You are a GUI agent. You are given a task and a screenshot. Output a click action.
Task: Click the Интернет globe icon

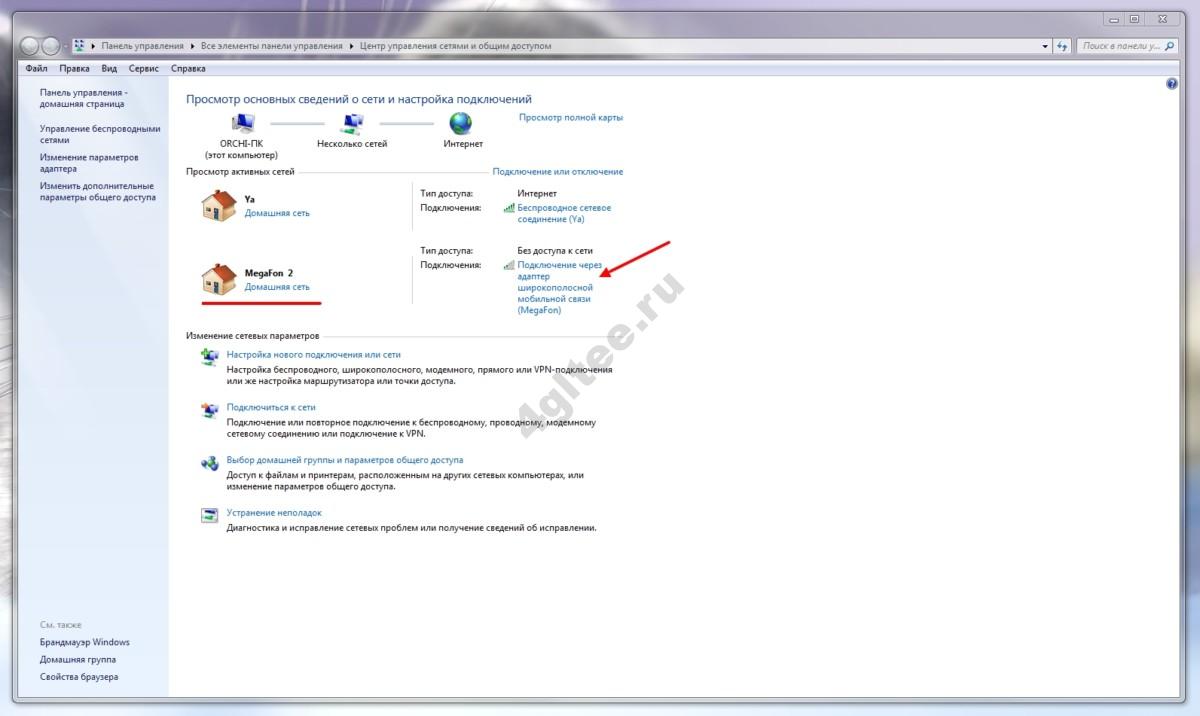pyautogui.click(x=461, y=123)
